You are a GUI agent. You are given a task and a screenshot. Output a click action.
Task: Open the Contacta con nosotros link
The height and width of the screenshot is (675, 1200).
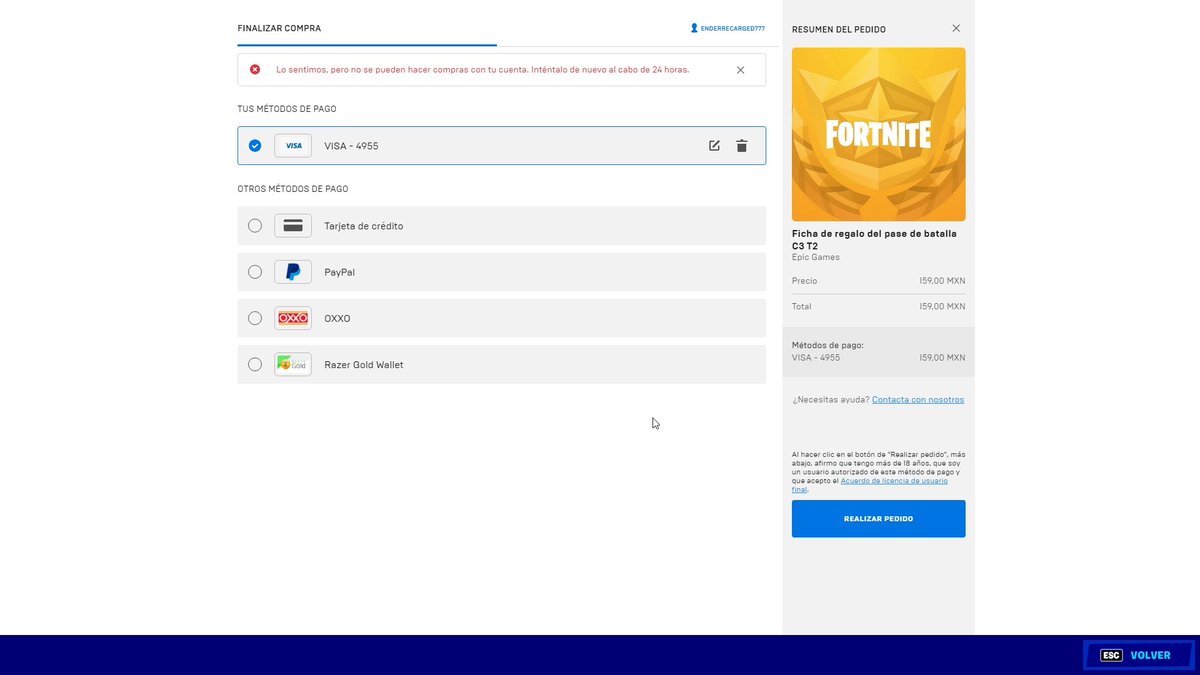click(918, 400)
